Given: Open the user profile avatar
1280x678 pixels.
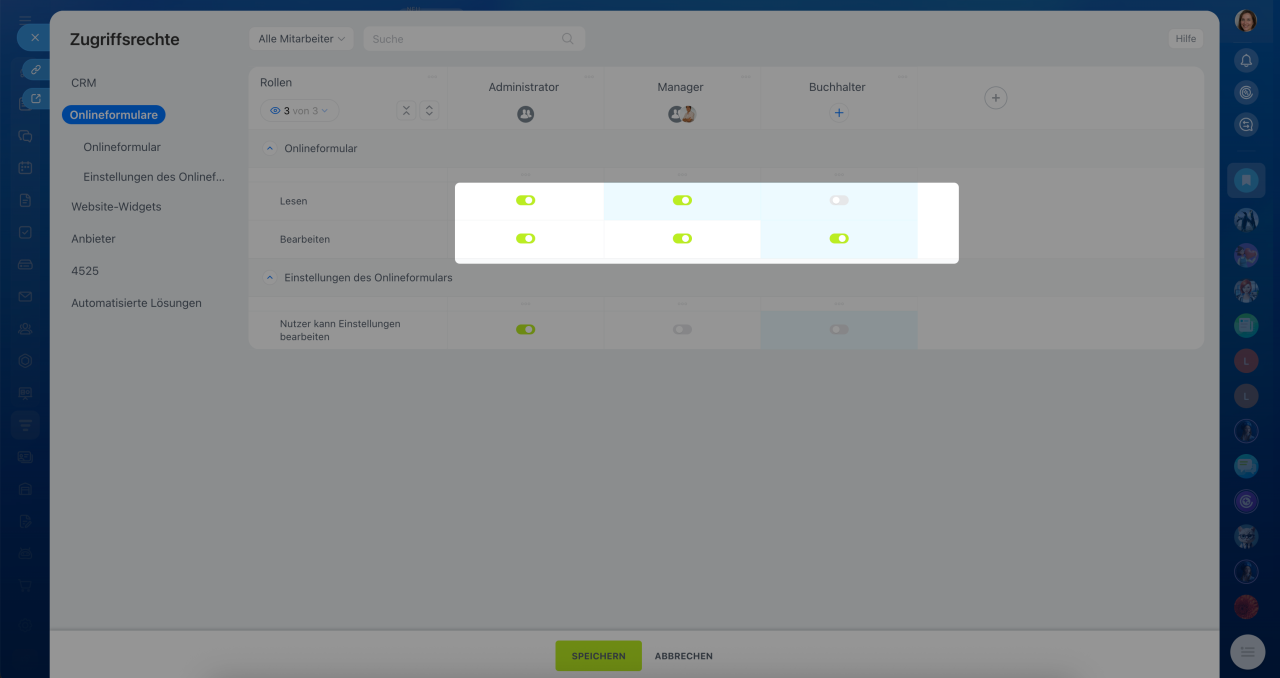Looking at the screenshot, I should tap(1246, 21).
